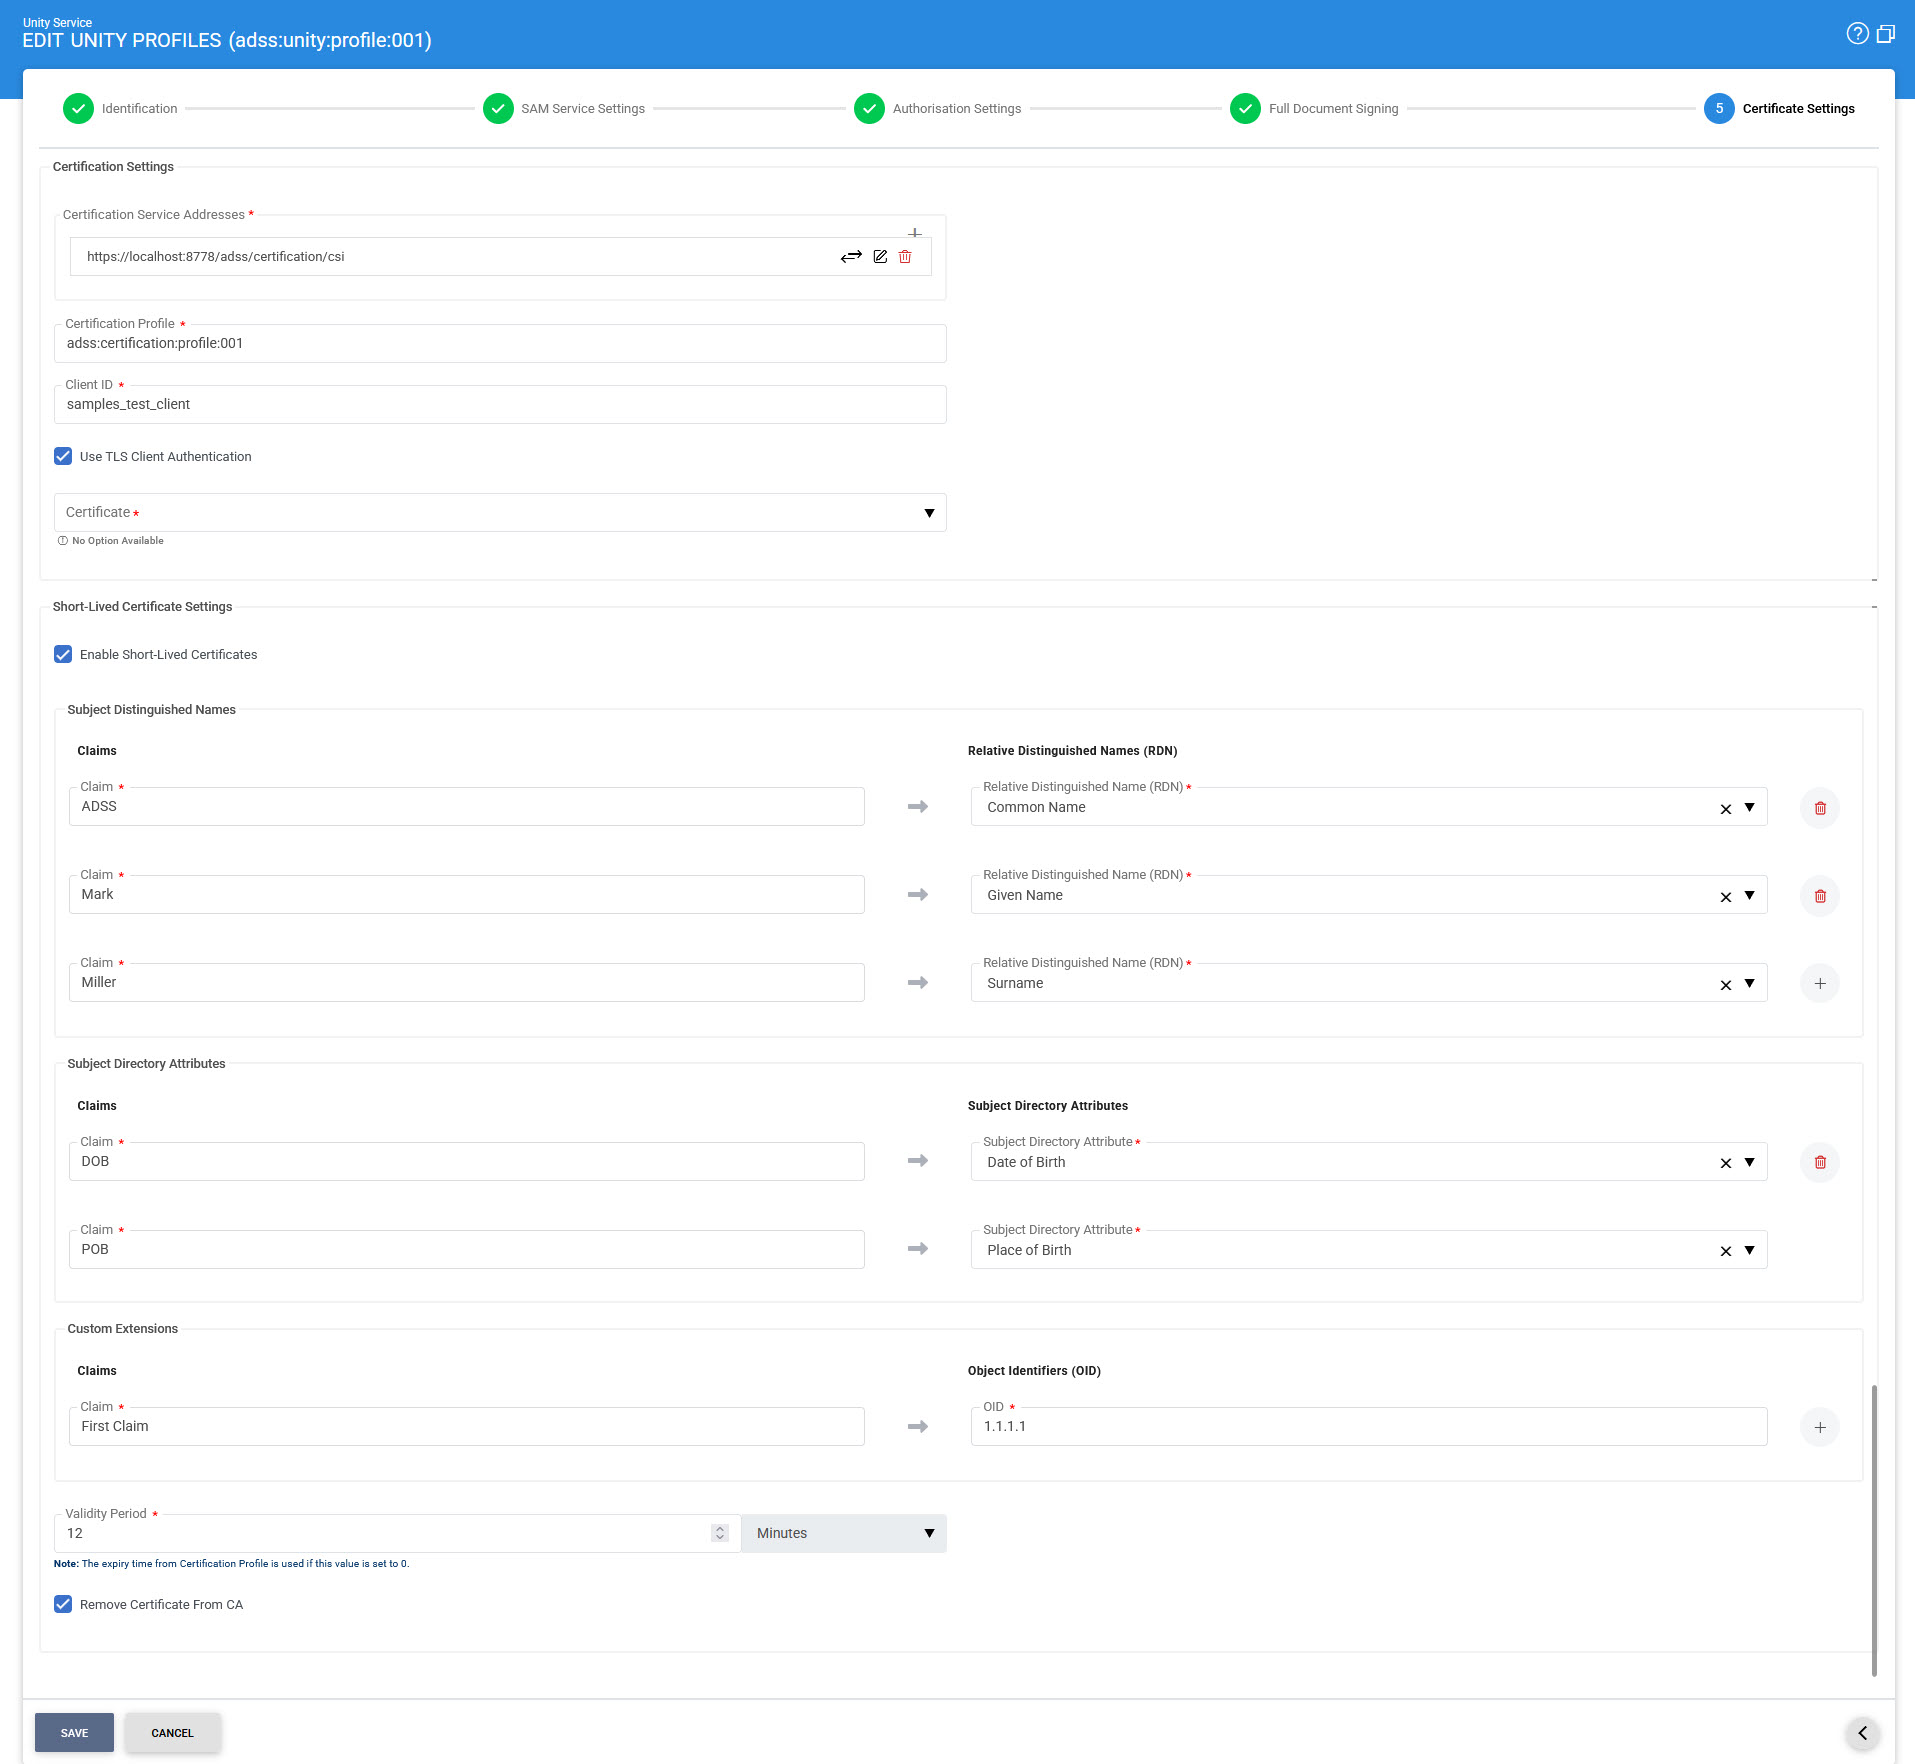Delete the ADSS Common Name claim row
The width and height of the screenshot is (1915, 1764).
point(1819,808)
